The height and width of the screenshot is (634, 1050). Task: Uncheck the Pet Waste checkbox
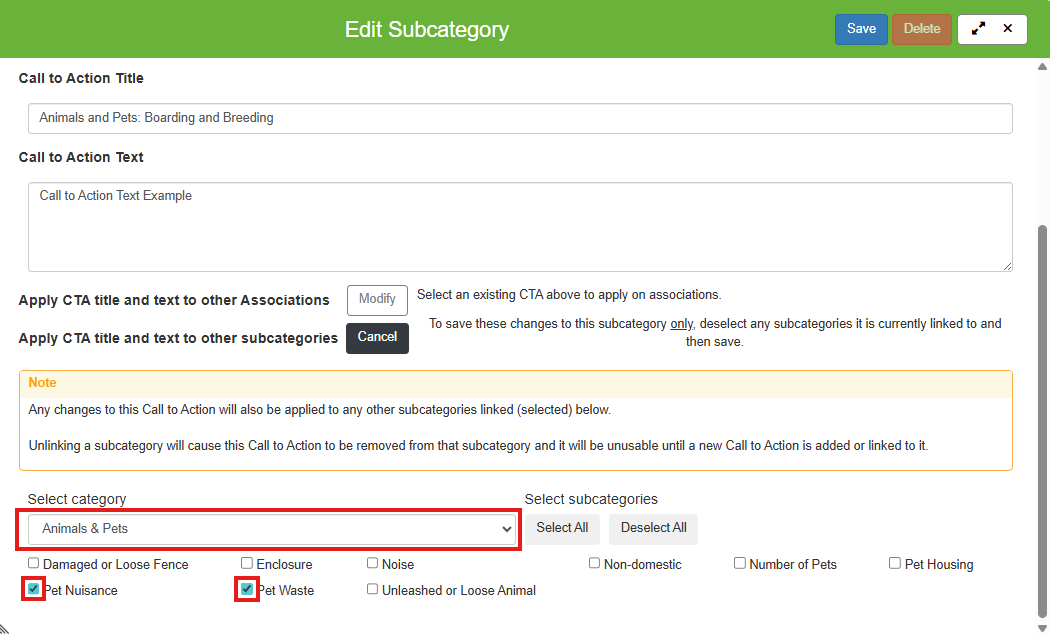tap(247, 589)
